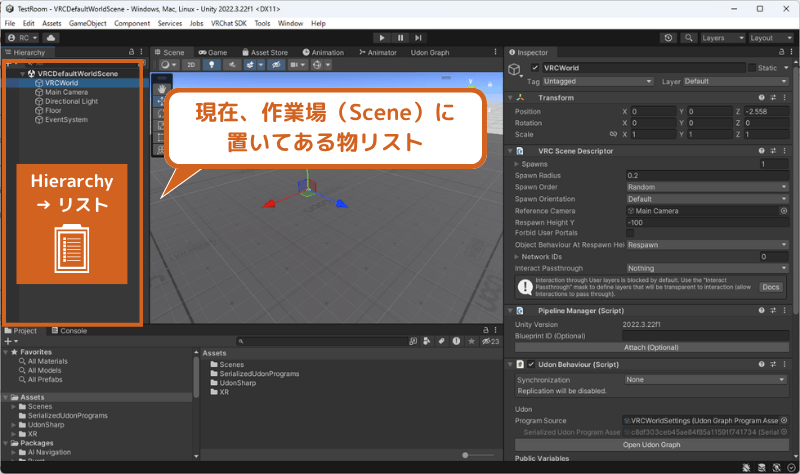Screen dimensions: 800x474
Task: Select the Hand view tool
Action: (x=162, y=89)
